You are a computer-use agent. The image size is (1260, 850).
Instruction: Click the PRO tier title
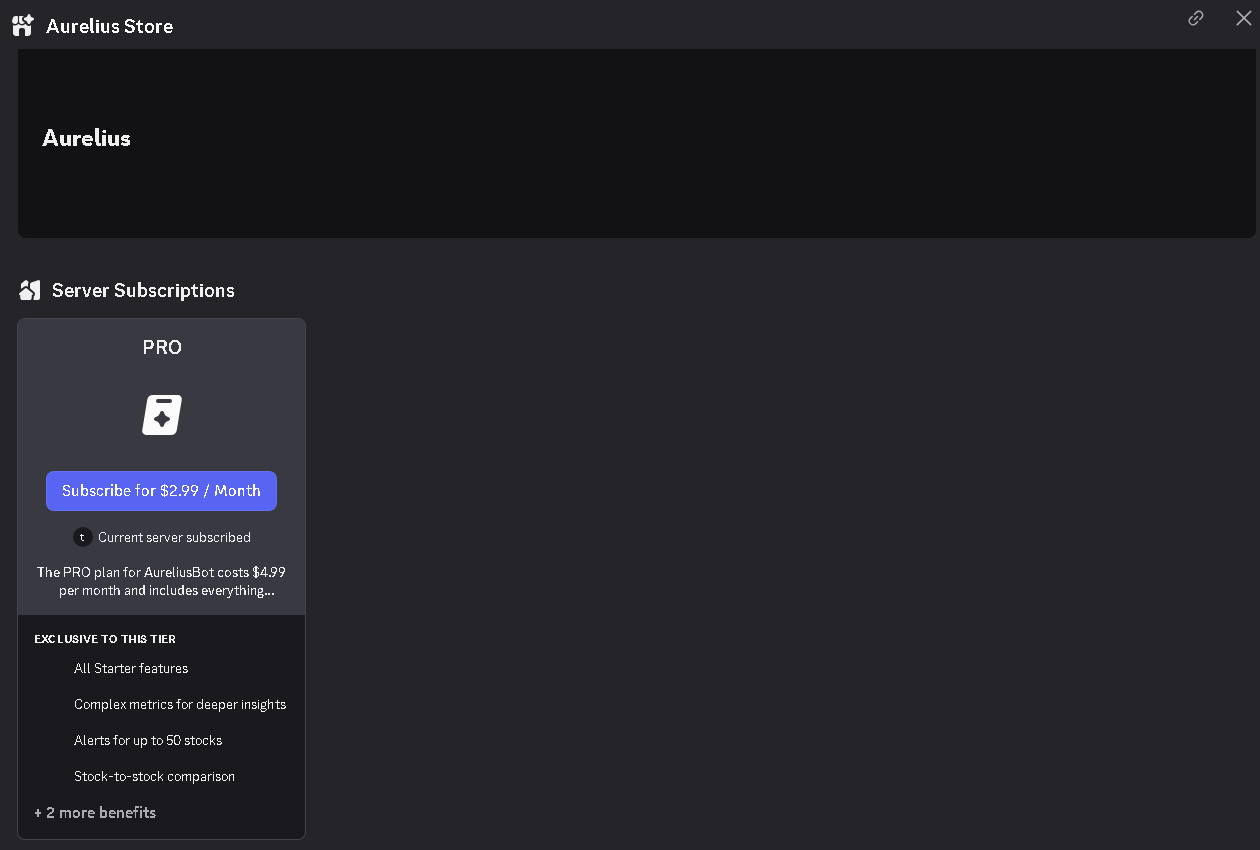pyautogui.click(x=162, y=347)
